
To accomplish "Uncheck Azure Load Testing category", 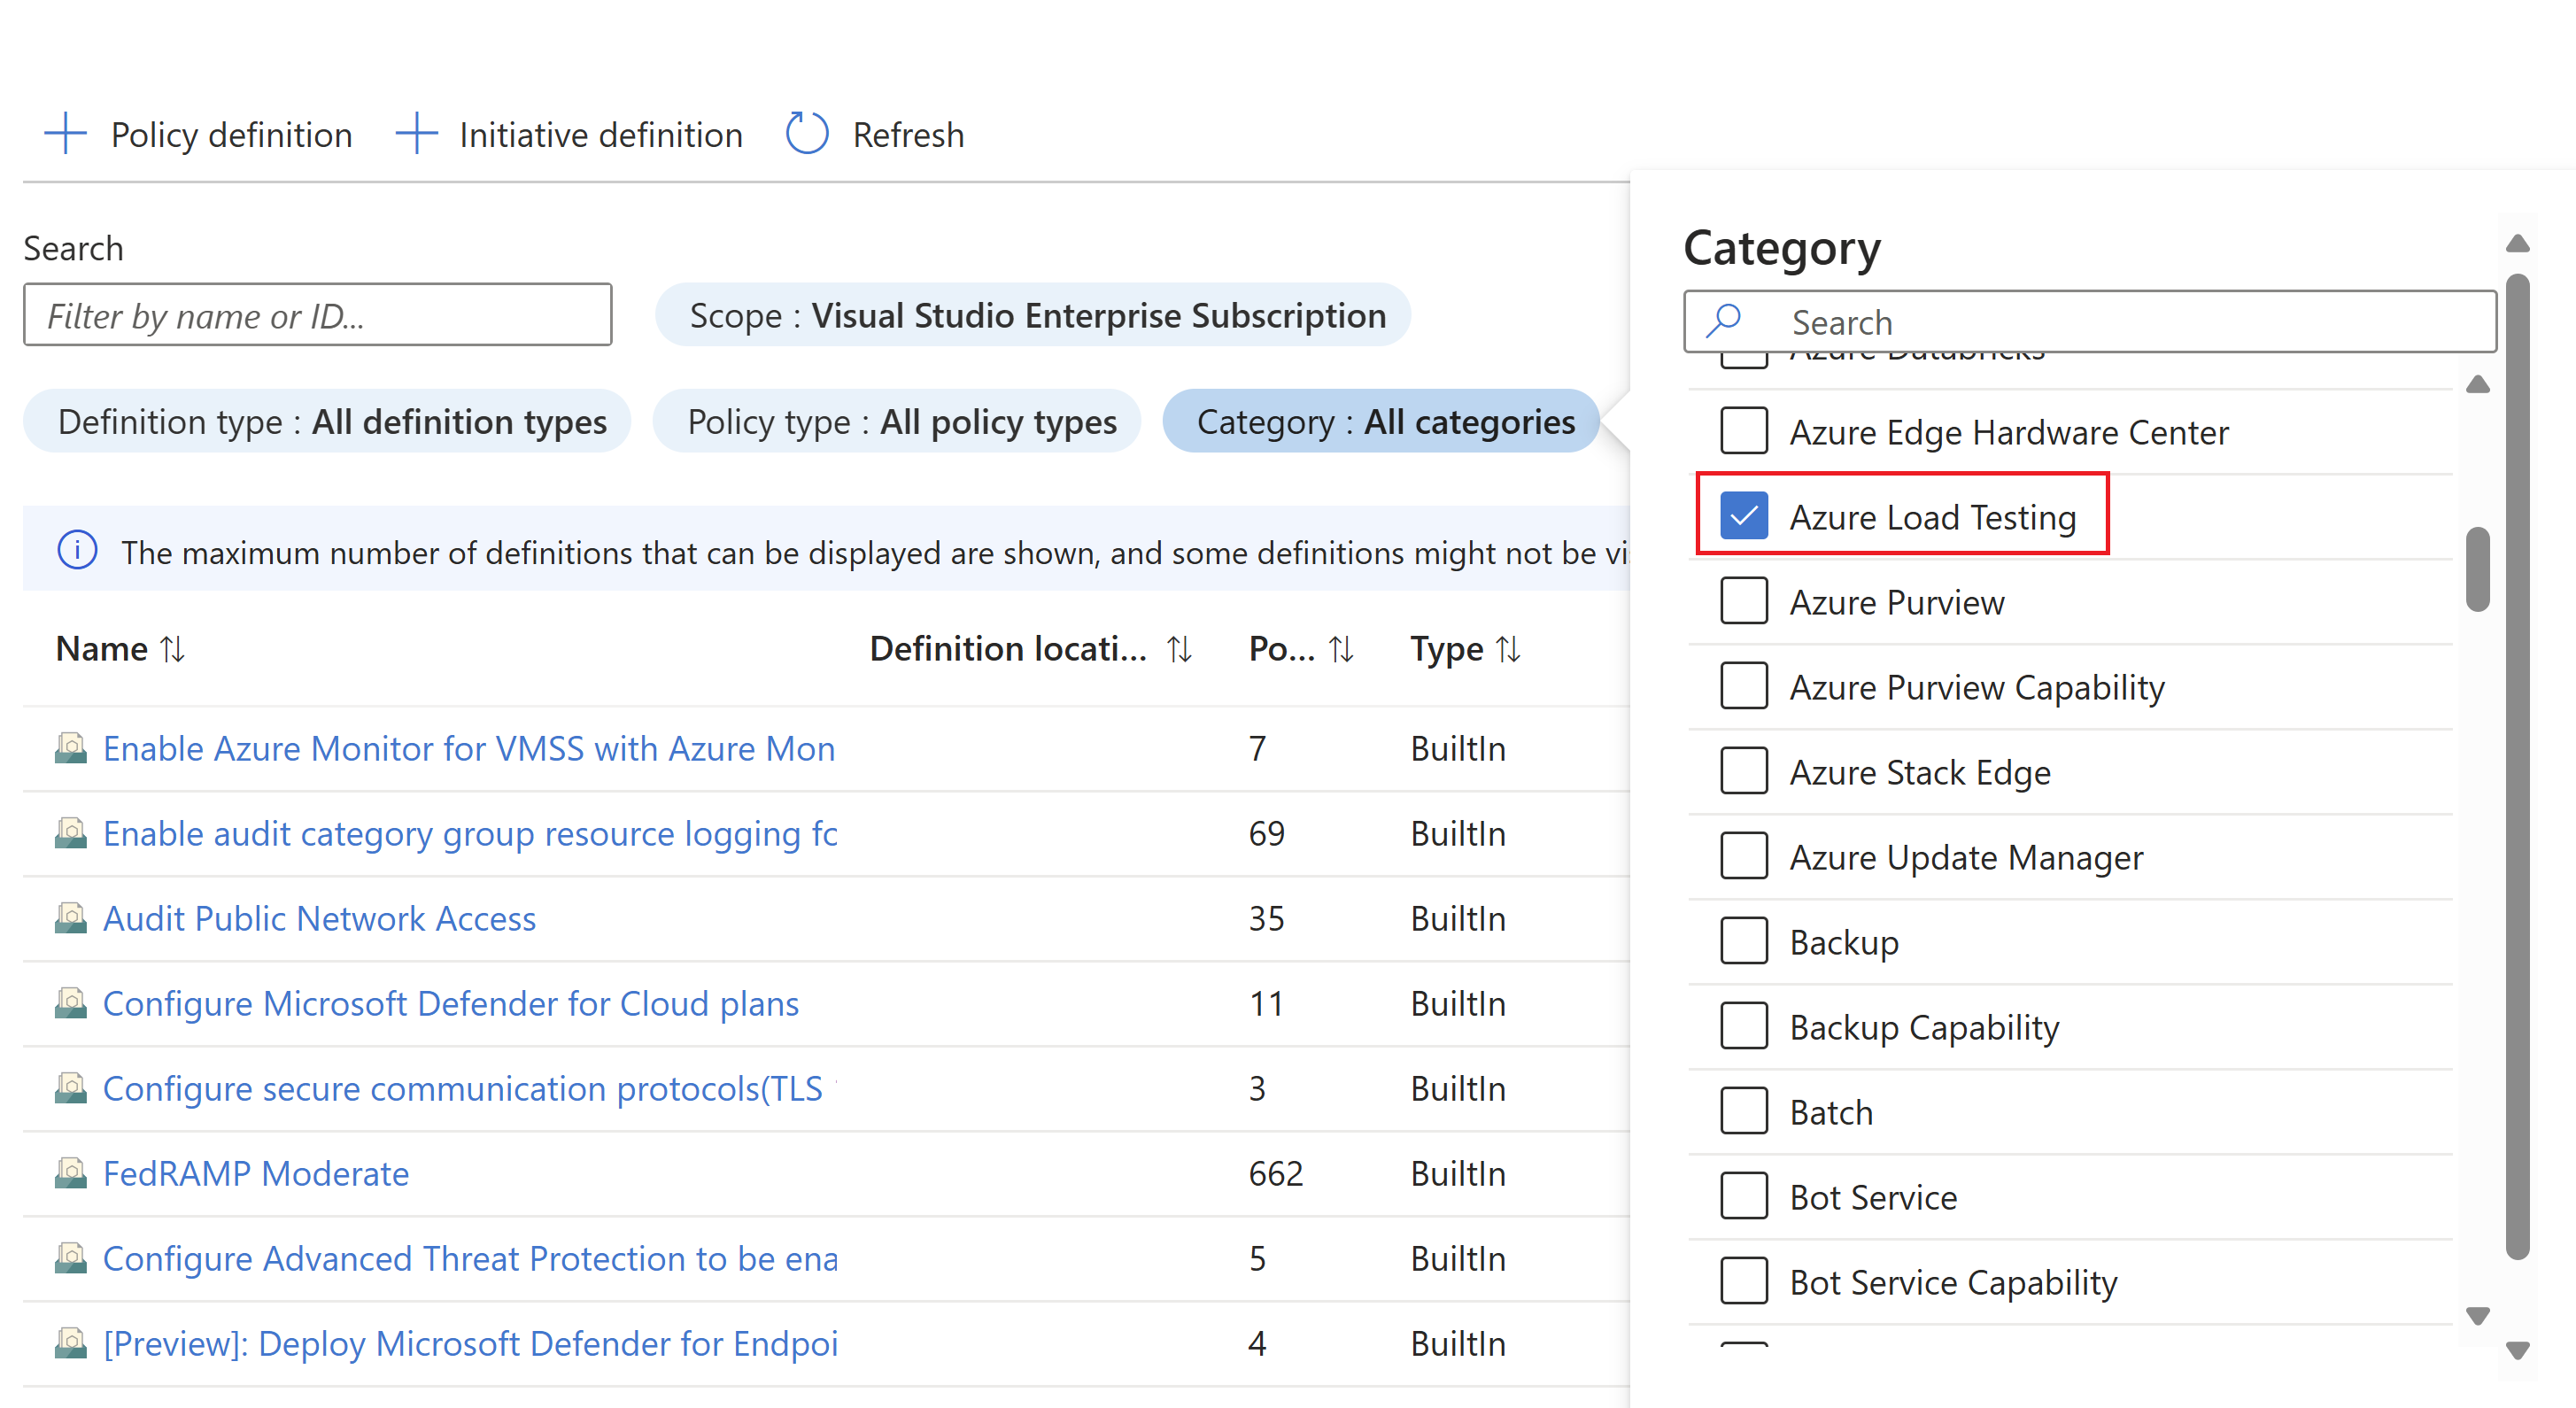I will [1742, 514].
